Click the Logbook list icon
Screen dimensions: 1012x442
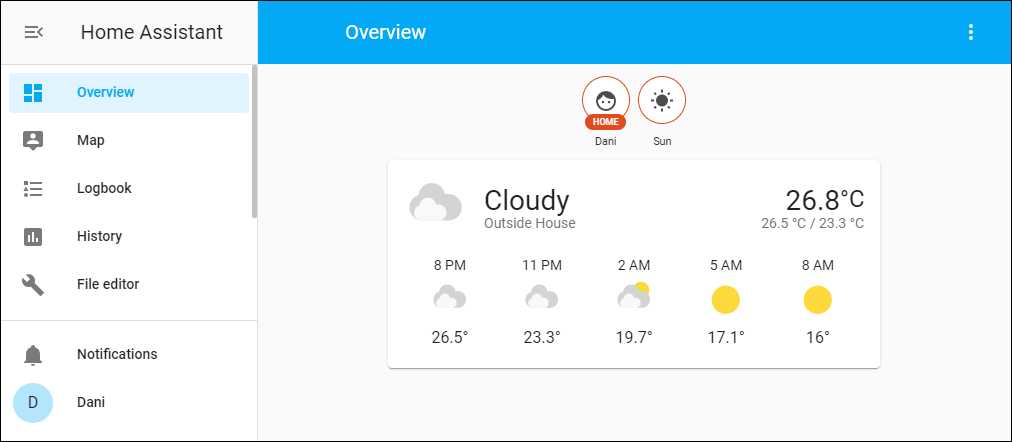pos(33,188)
